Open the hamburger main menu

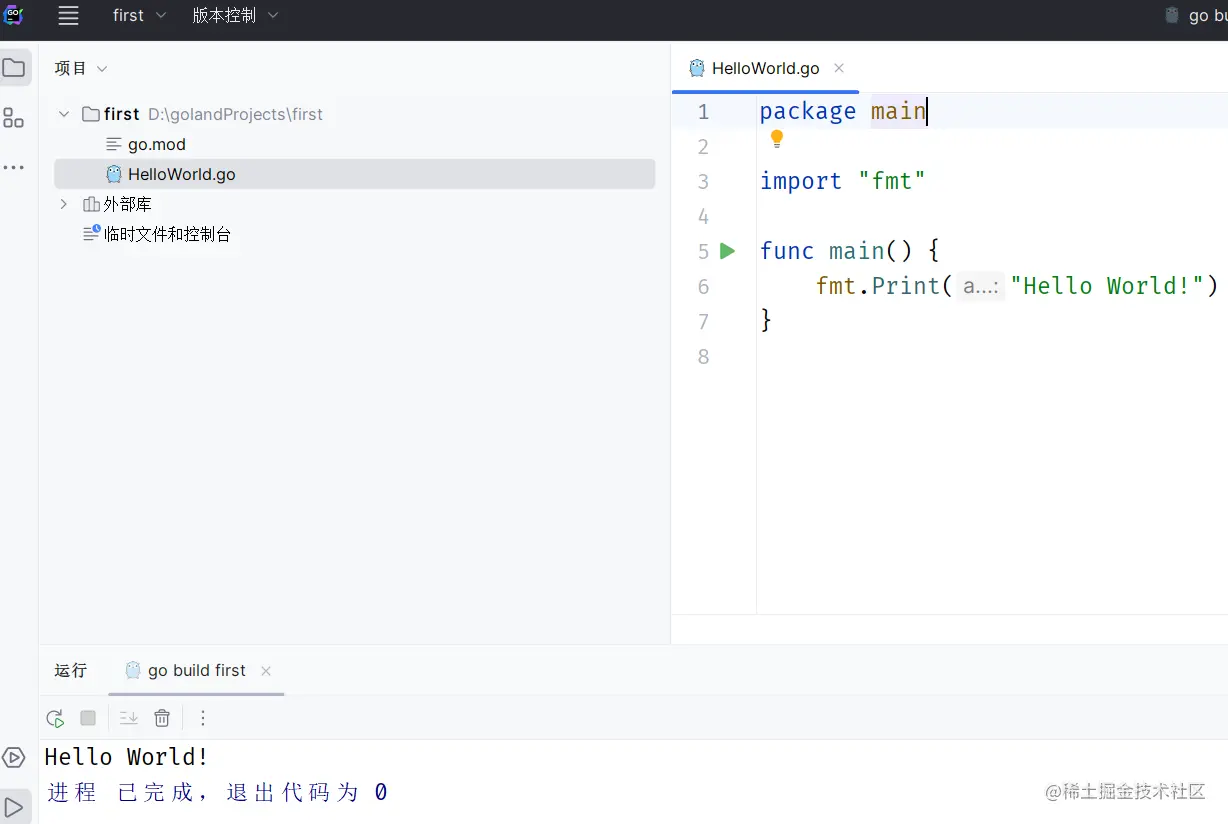pyautogui.click(x=68, y=16)
